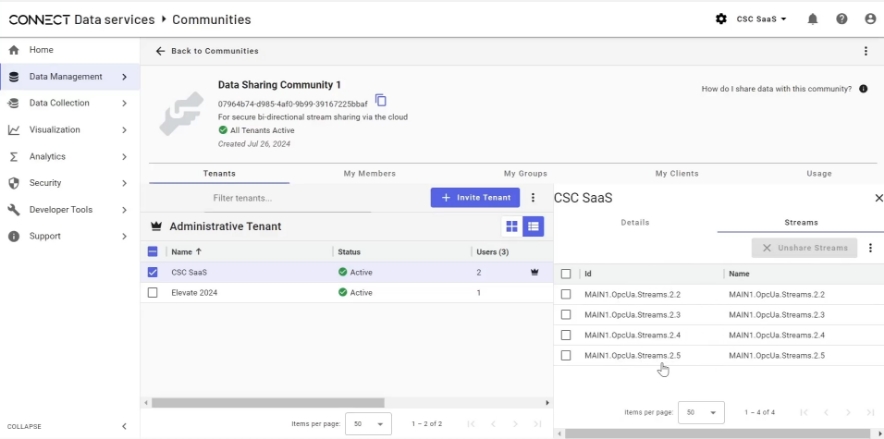Open the user account profile icon
This screenshot has height=439, width=884.
pos(870,19)
